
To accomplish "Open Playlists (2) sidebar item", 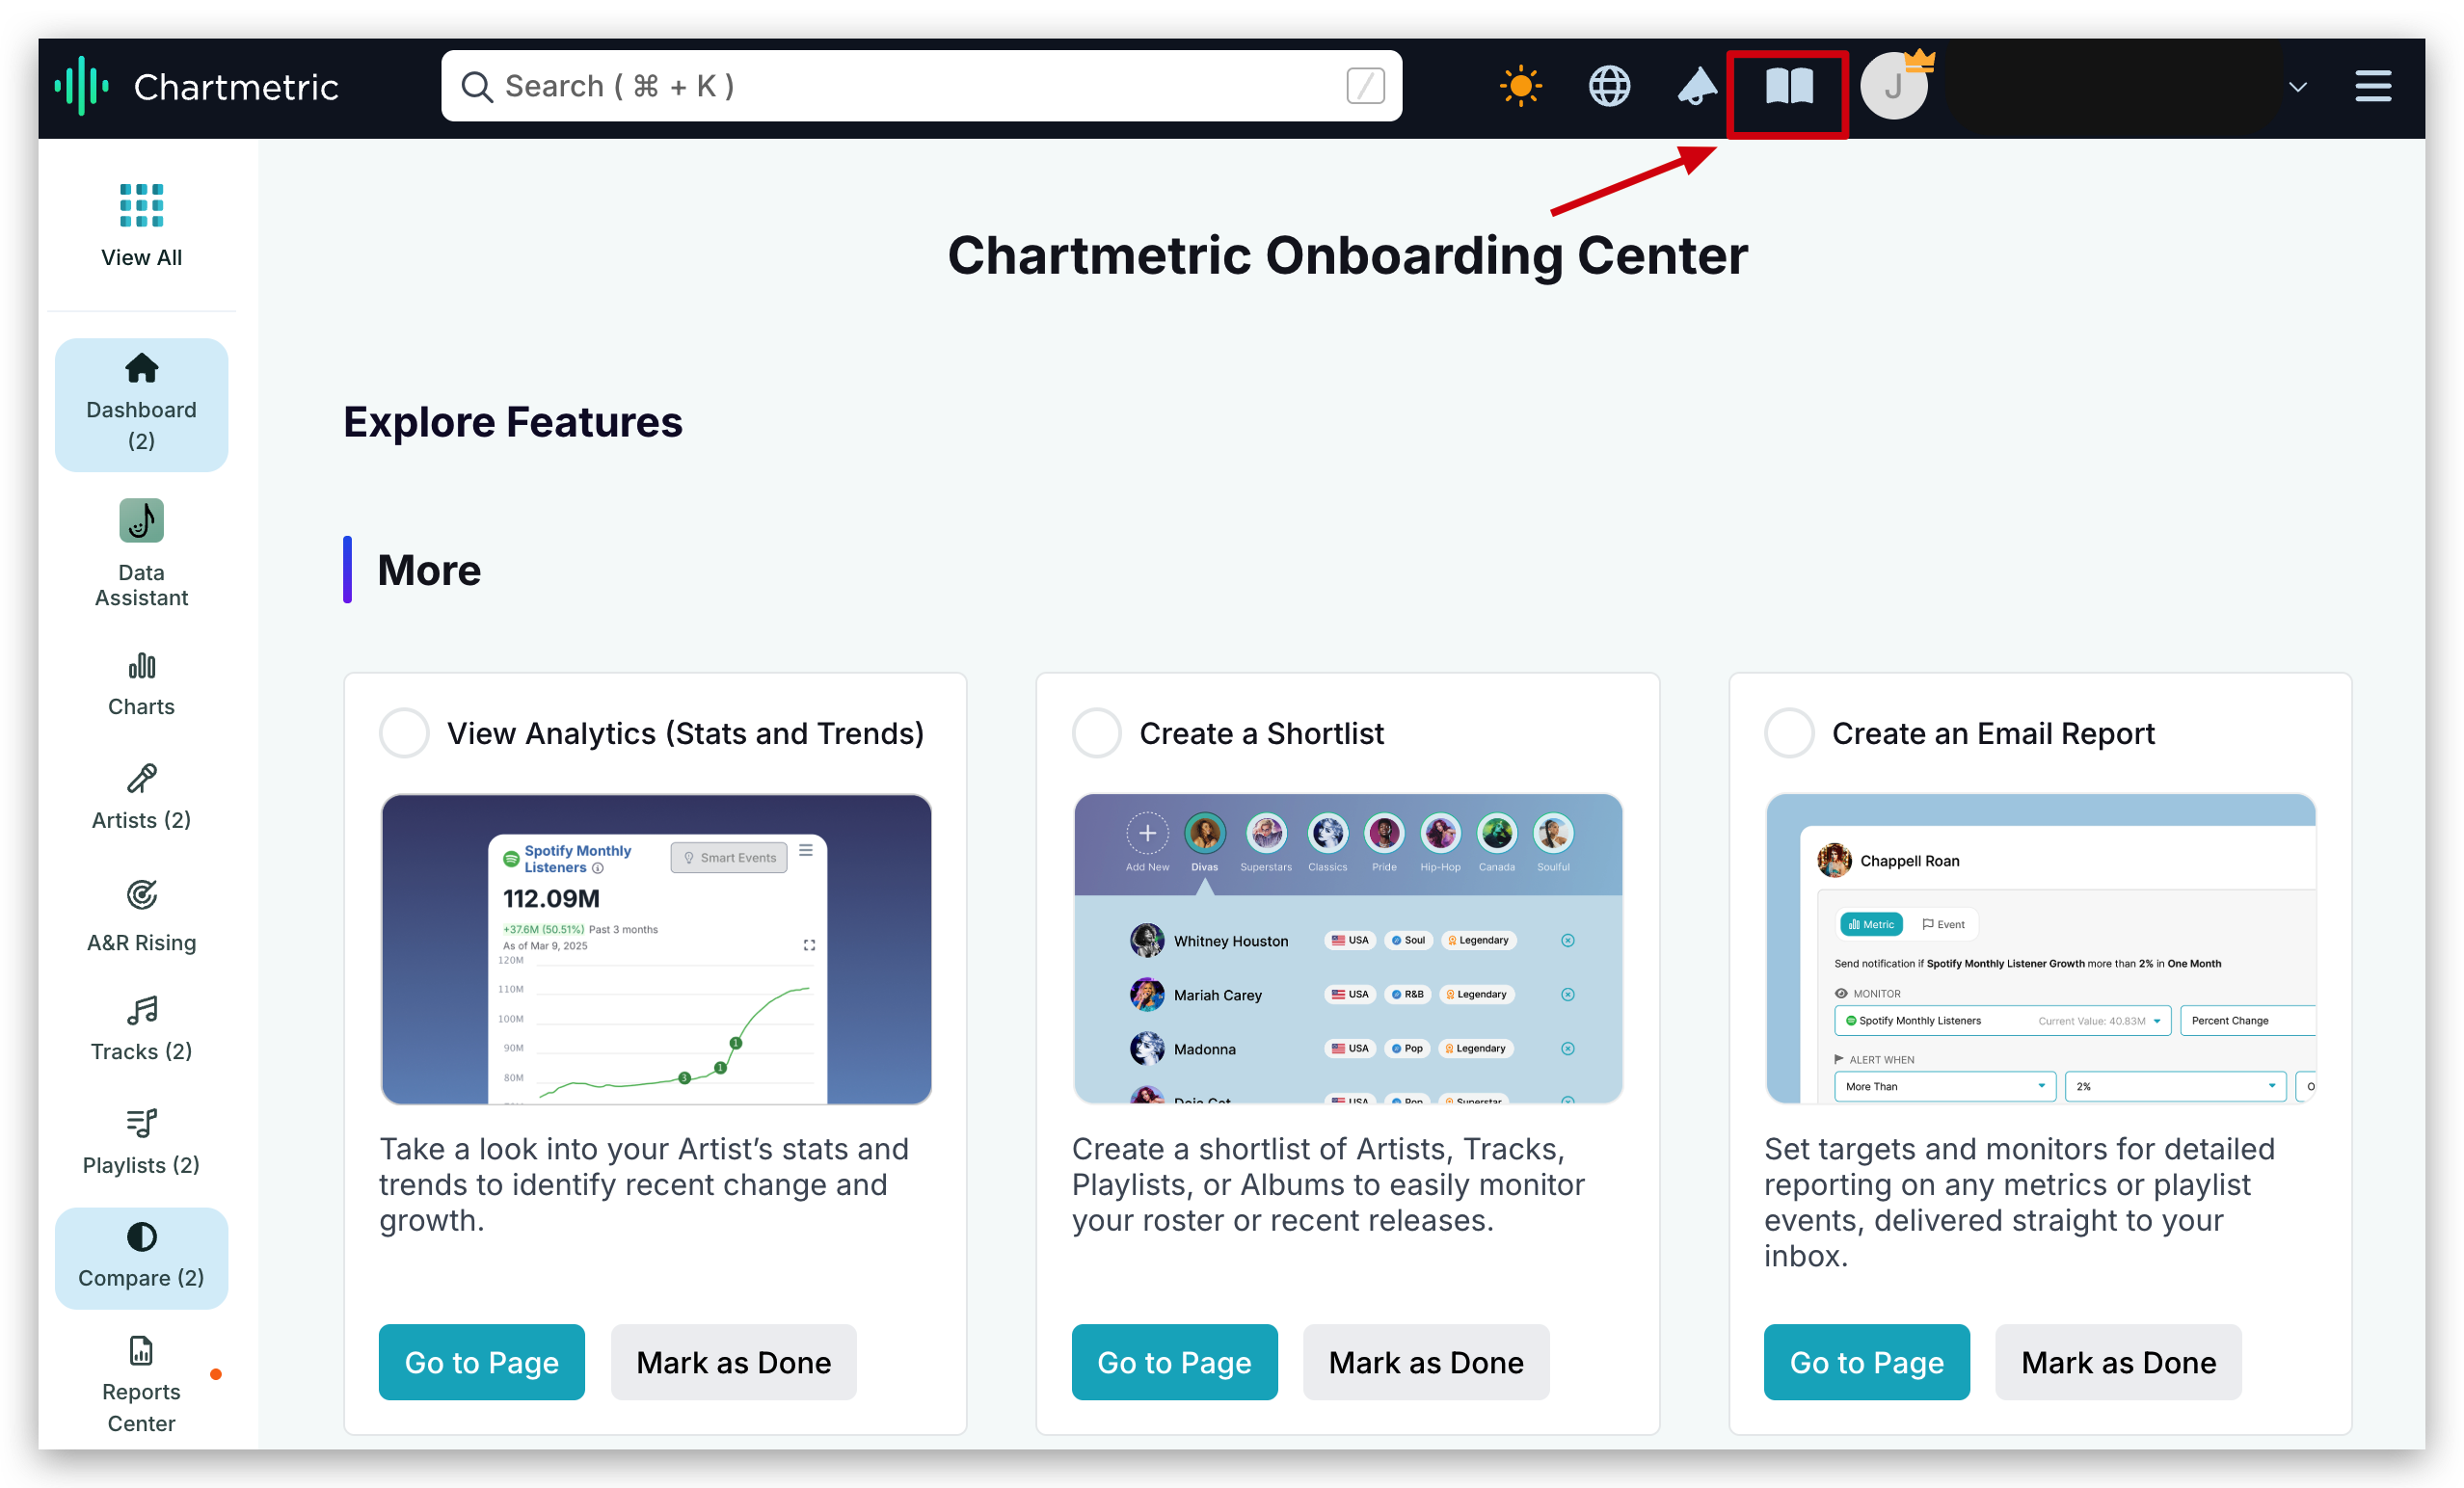I will click(x=141, y=1142).
